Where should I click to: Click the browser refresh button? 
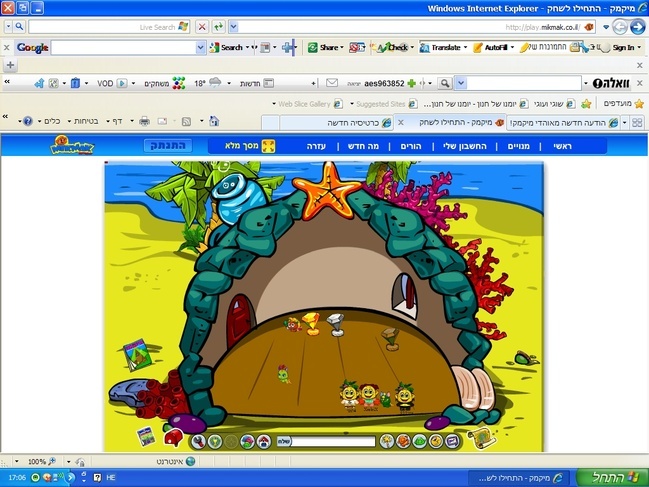coord(219,27)
